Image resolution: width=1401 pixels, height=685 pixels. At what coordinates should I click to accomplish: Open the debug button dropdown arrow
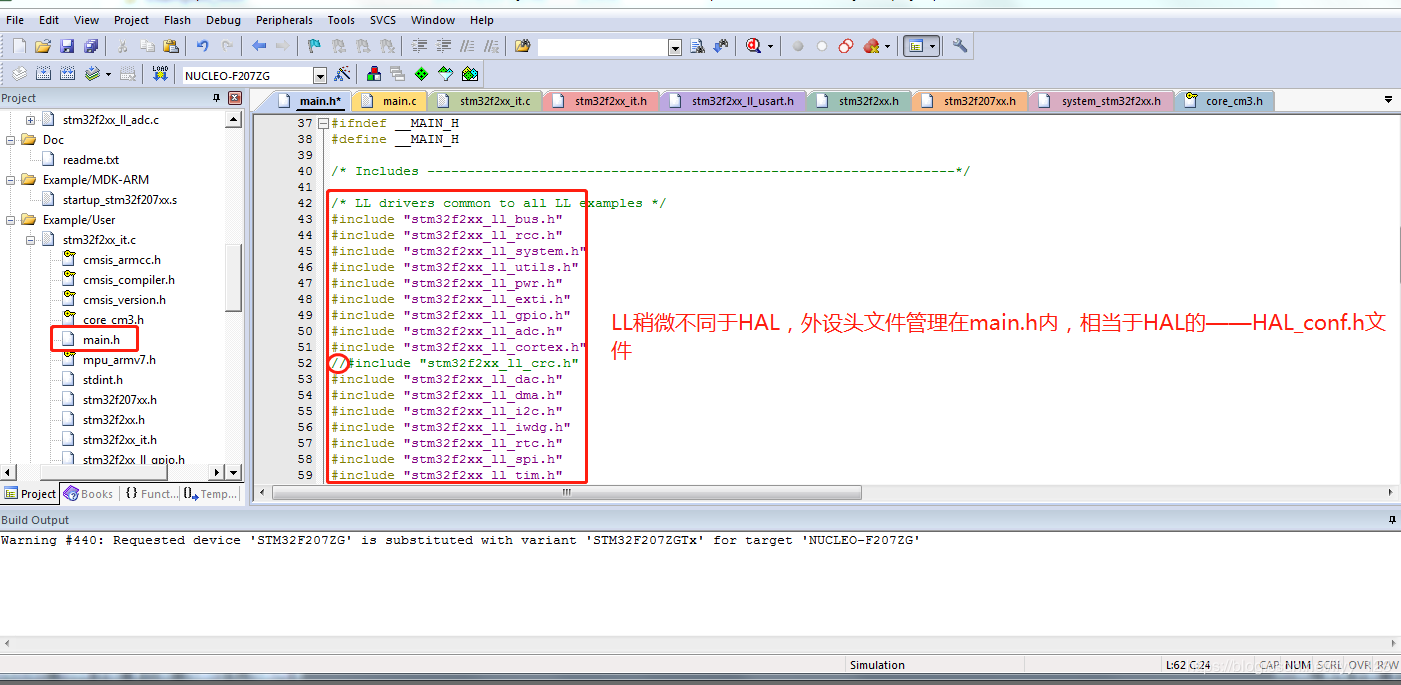pyautogui.click(x=771, y=46)
